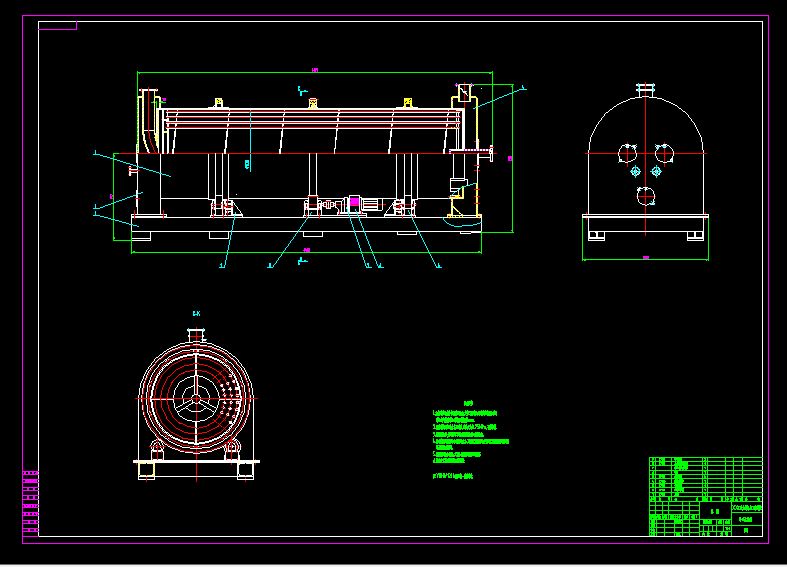Click the width dimension below the end view
787x567 pixels.
[x=645, y=259]
